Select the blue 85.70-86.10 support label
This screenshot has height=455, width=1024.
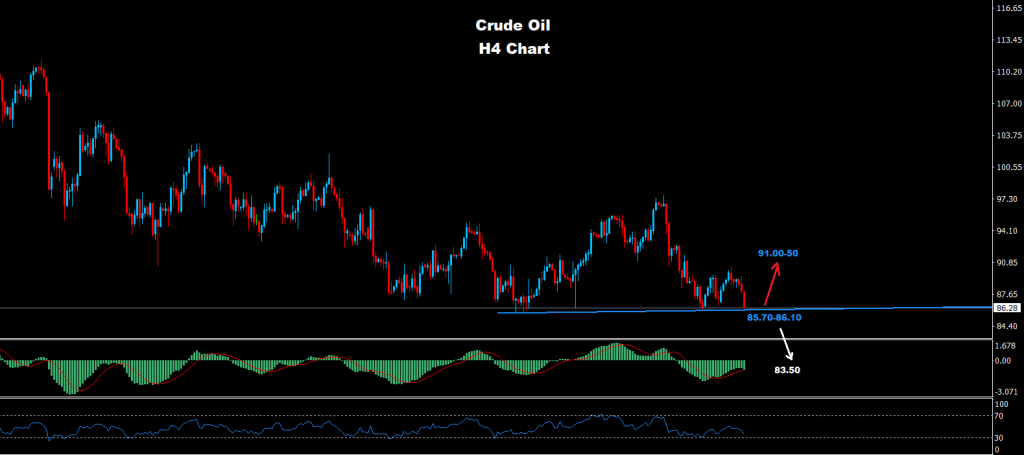click(x=773, y=317)
